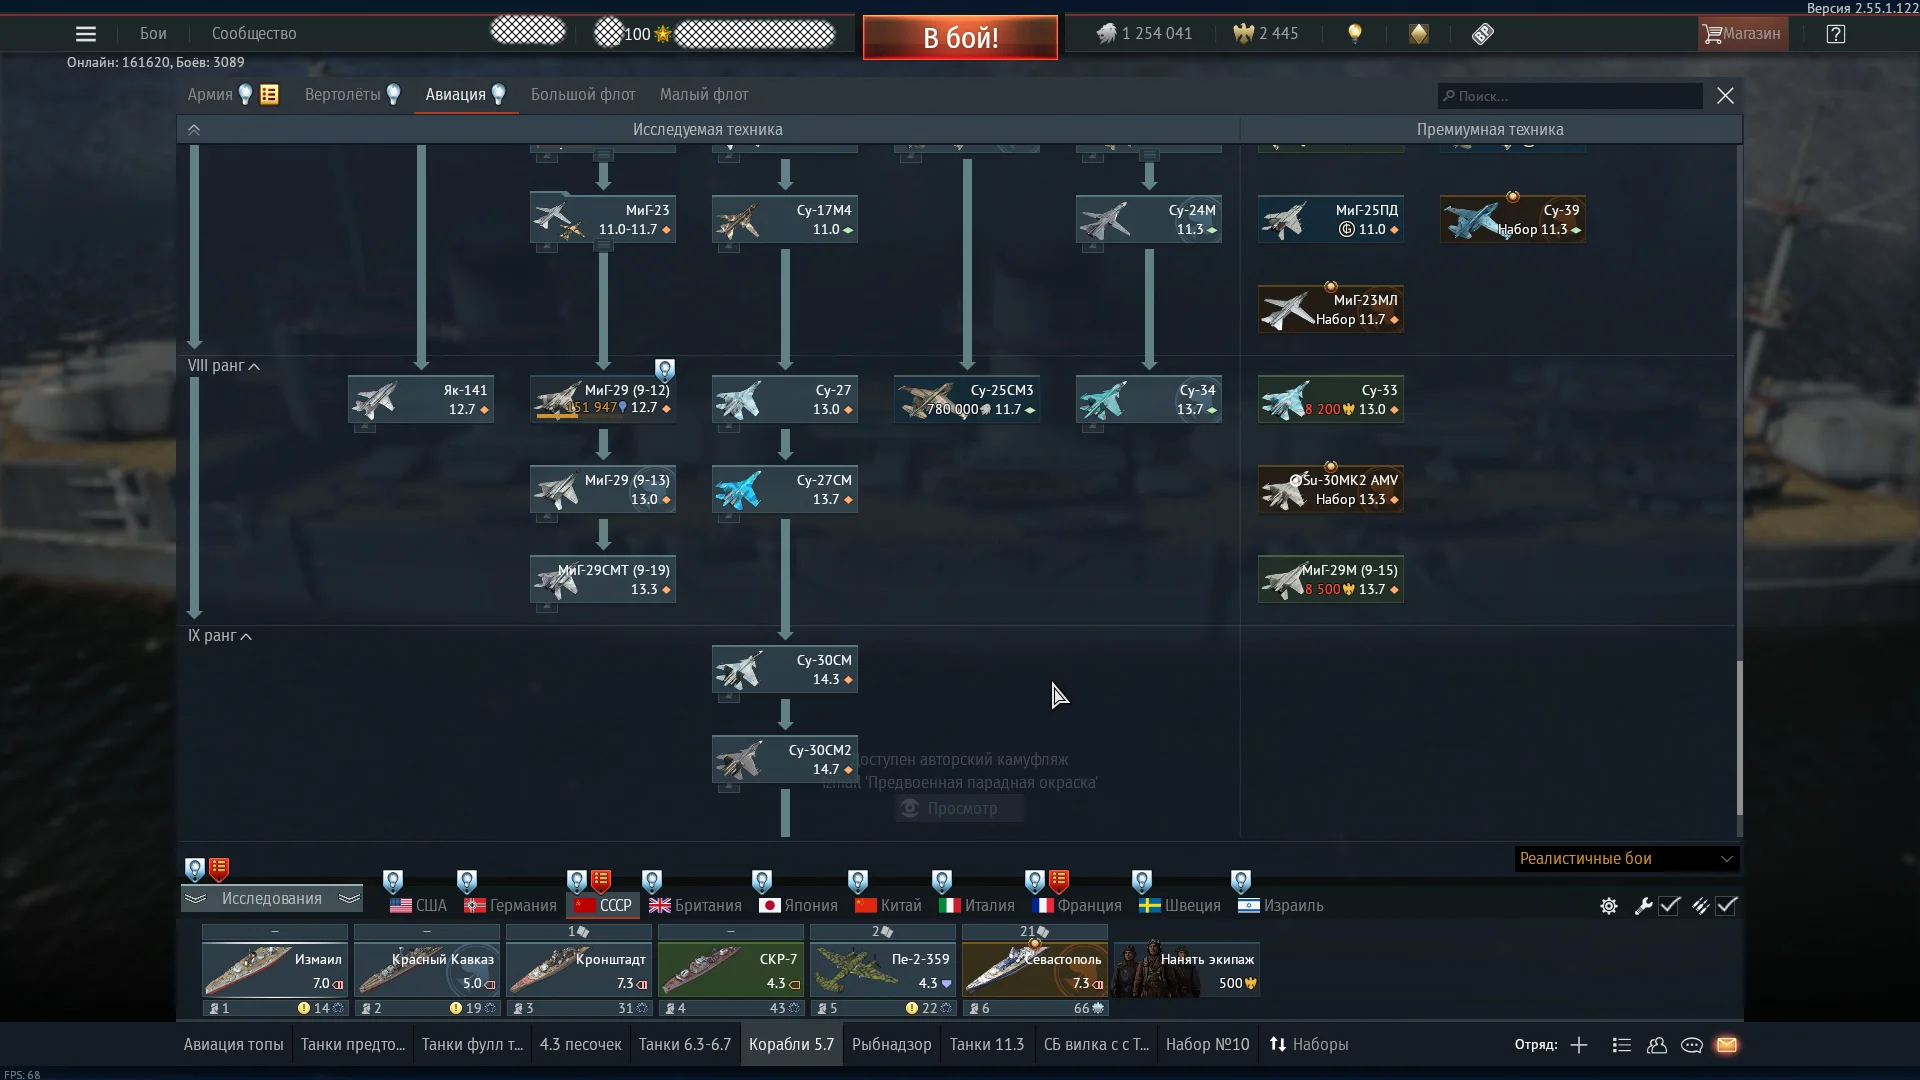This screenshot has width=1920, height=1080.
Task: Open the Бои menu
Action: 153,34
